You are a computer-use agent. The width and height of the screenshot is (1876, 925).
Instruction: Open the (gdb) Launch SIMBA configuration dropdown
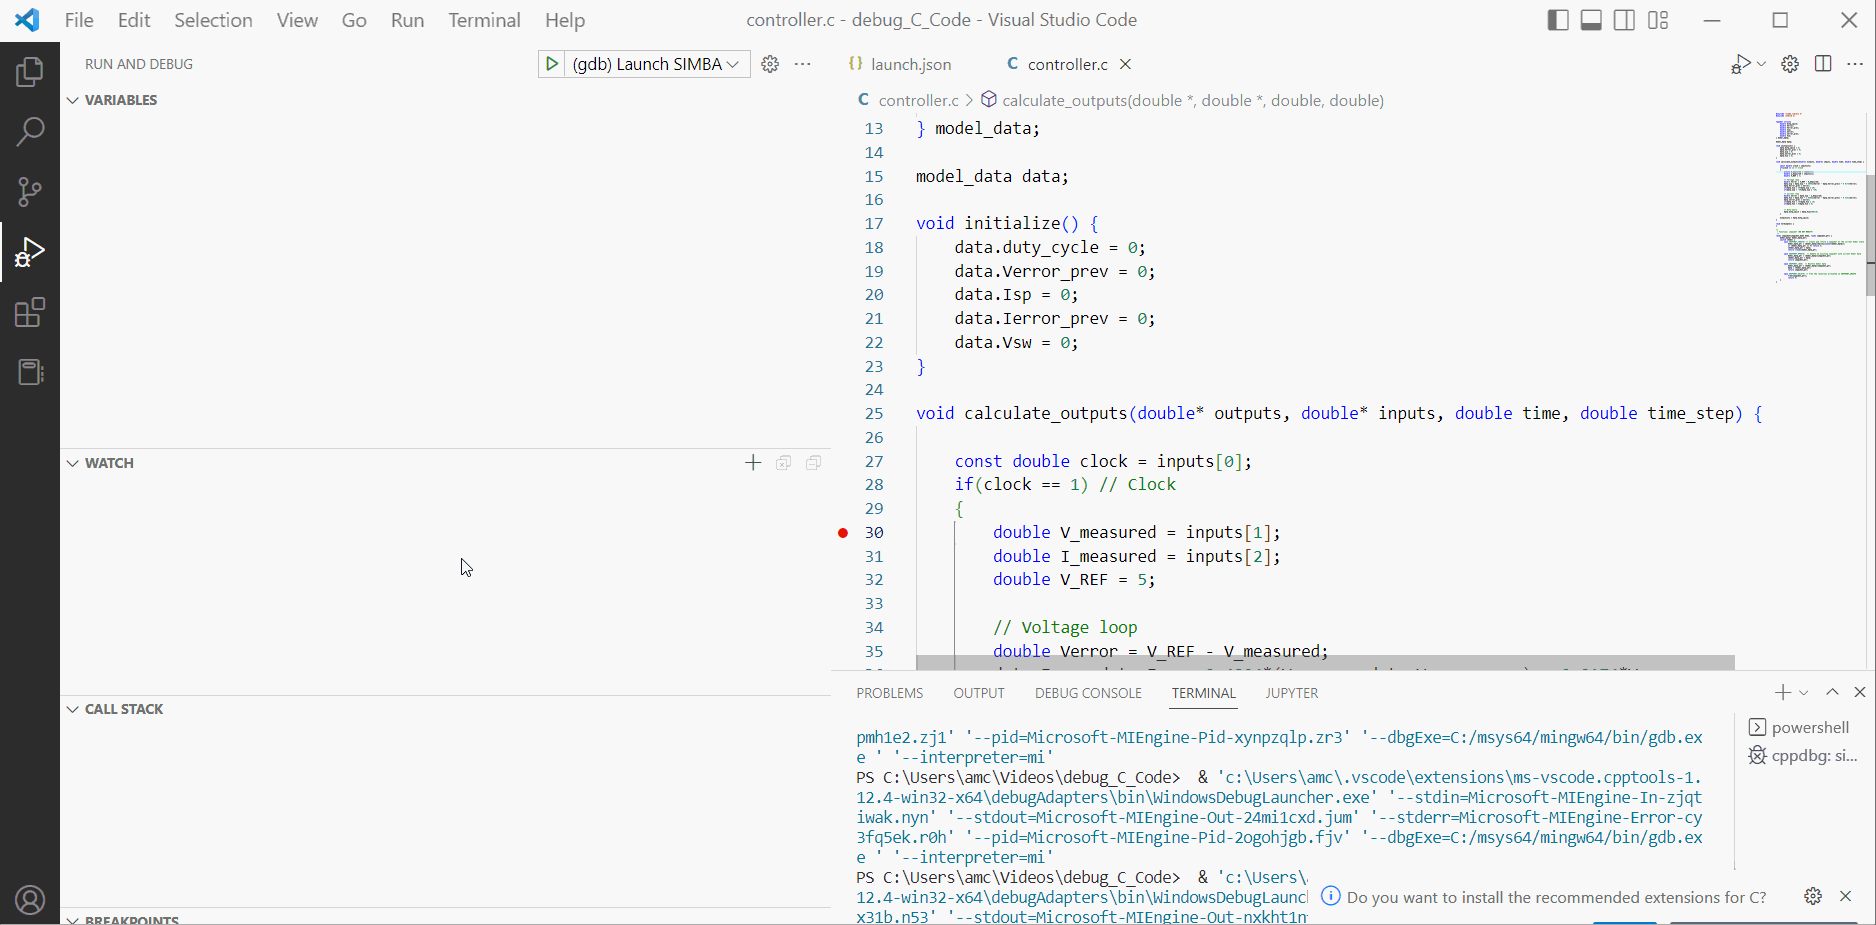tap(656, 64)
